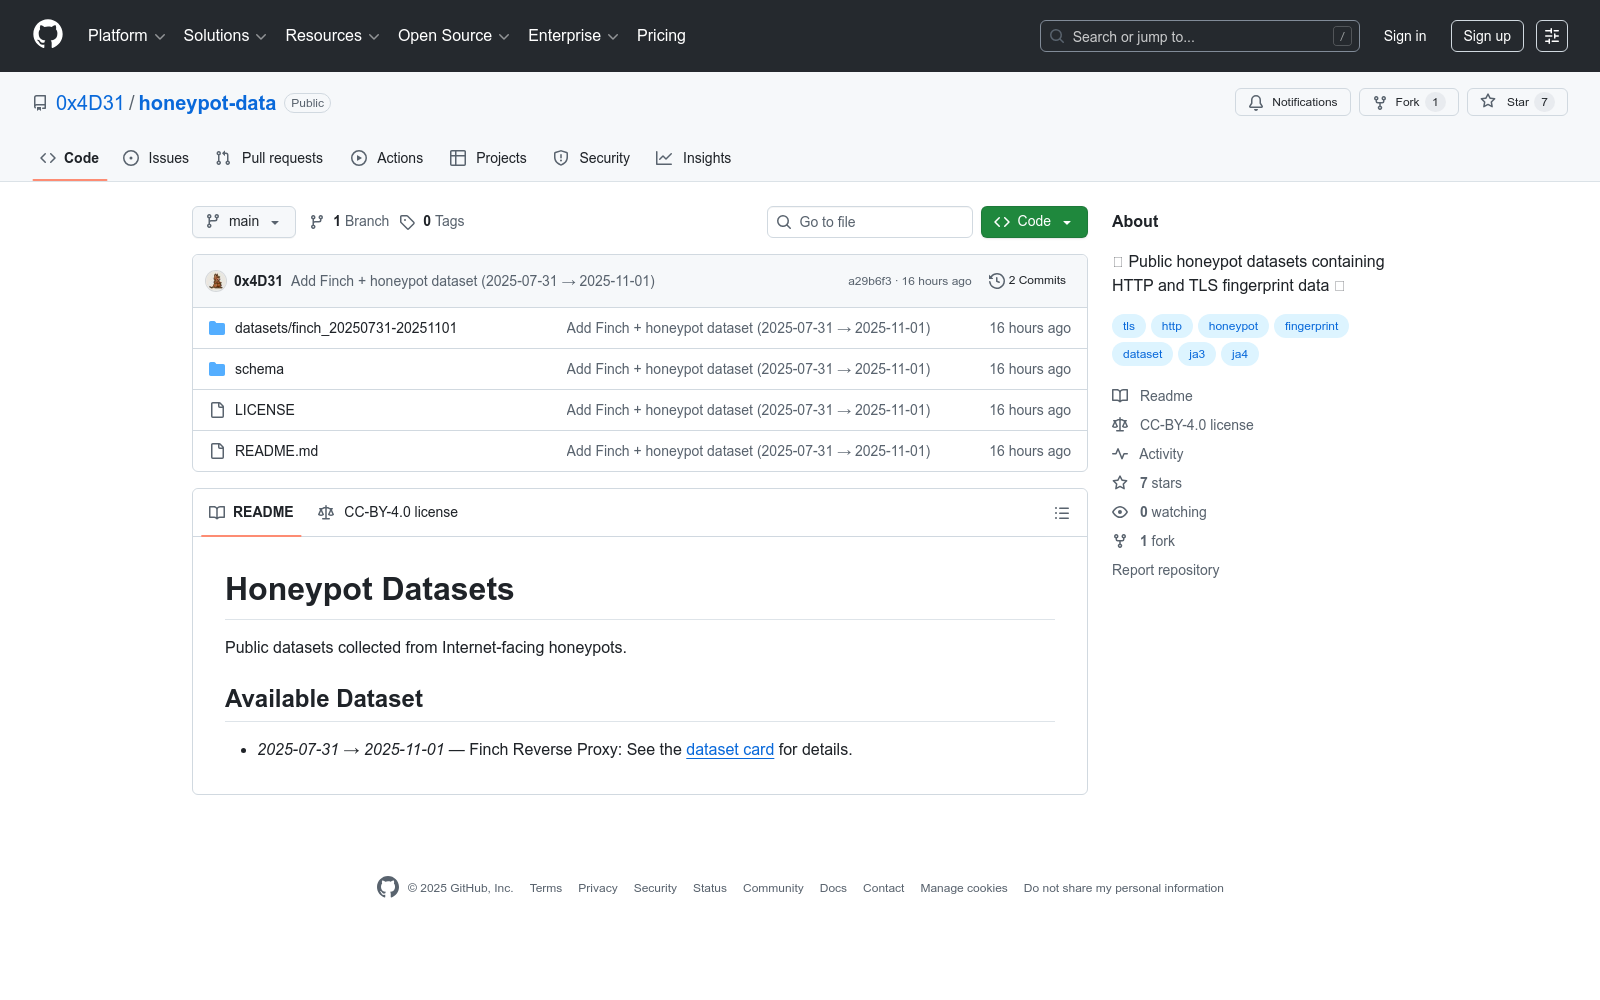Image resolution: width=1600 pixels, height=1000 pixels.
Task: Open appearance settings icon in header
Action: (x=1552, y=36)
